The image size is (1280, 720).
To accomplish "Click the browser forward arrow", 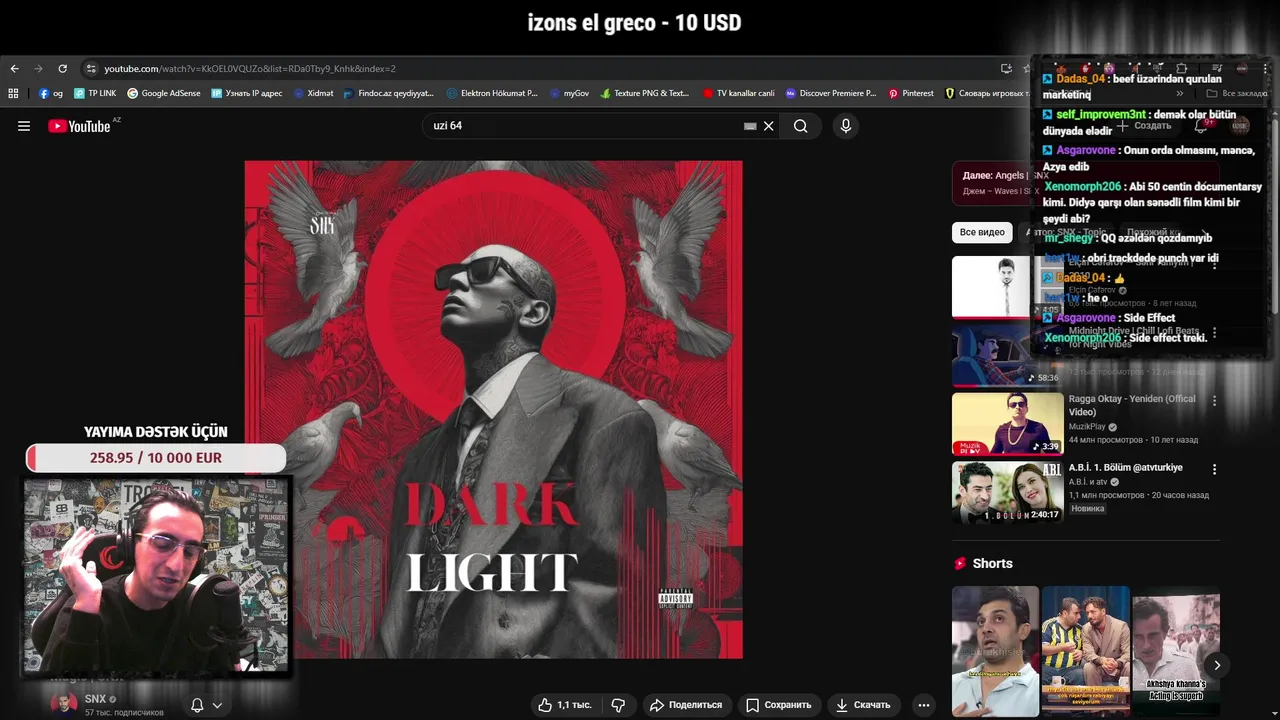I will (x=38, y=69).
